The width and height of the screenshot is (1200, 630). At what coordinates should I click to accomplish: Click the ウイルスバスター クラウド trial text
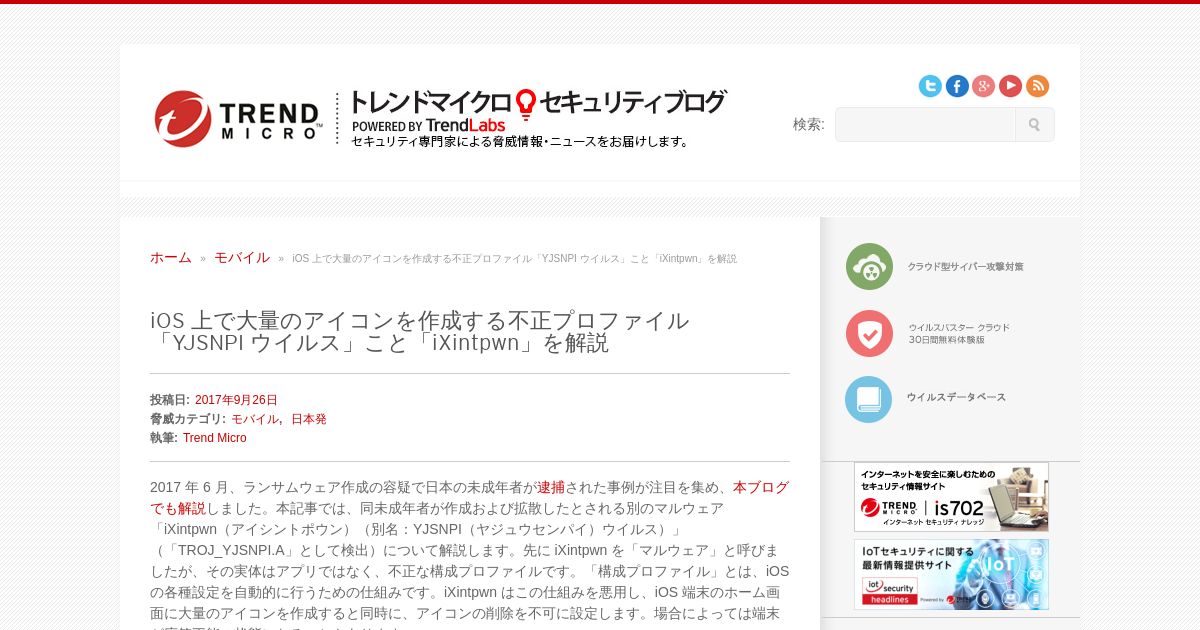959,333
